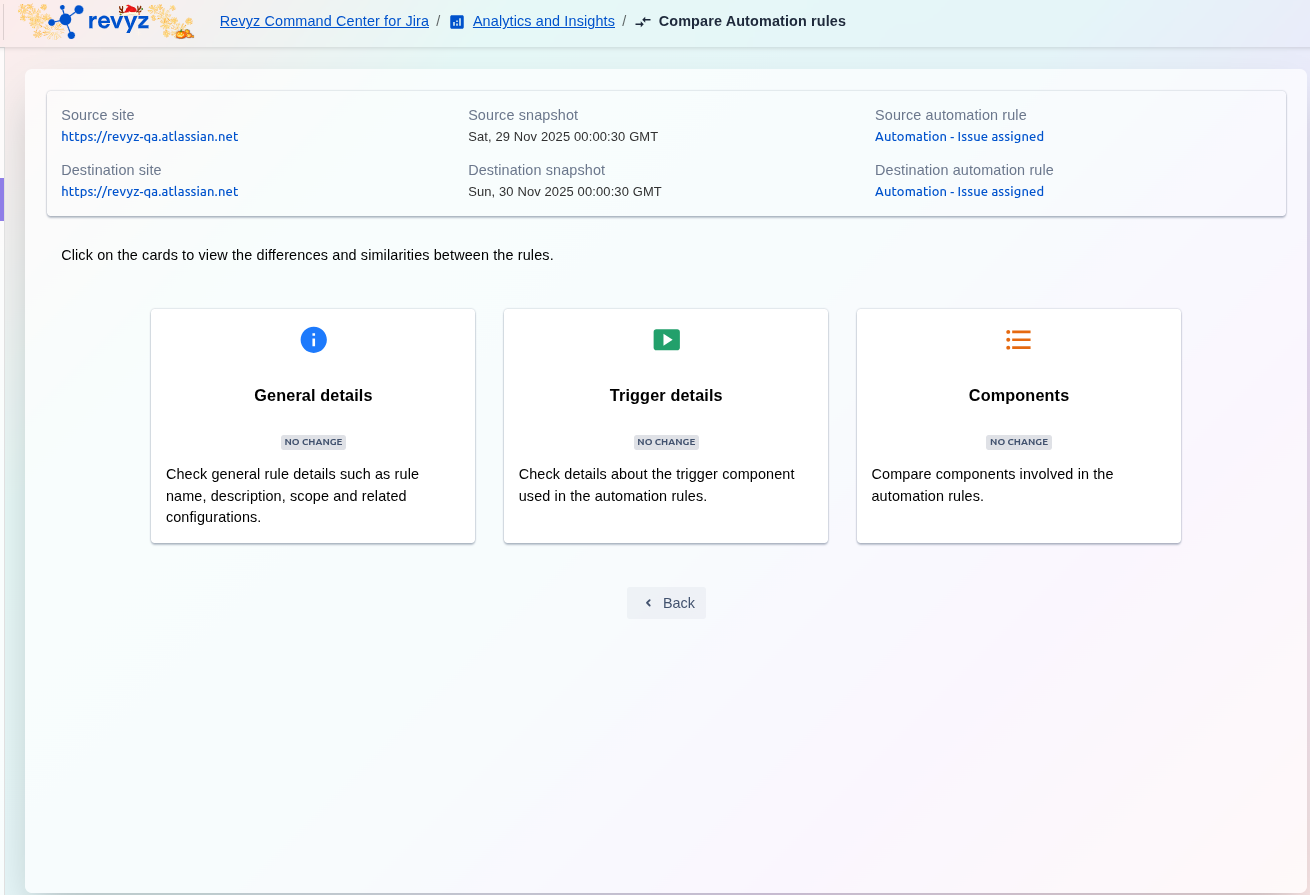
Task: Click the green play icon on Trigger details
Action: (x=666, y=340)
